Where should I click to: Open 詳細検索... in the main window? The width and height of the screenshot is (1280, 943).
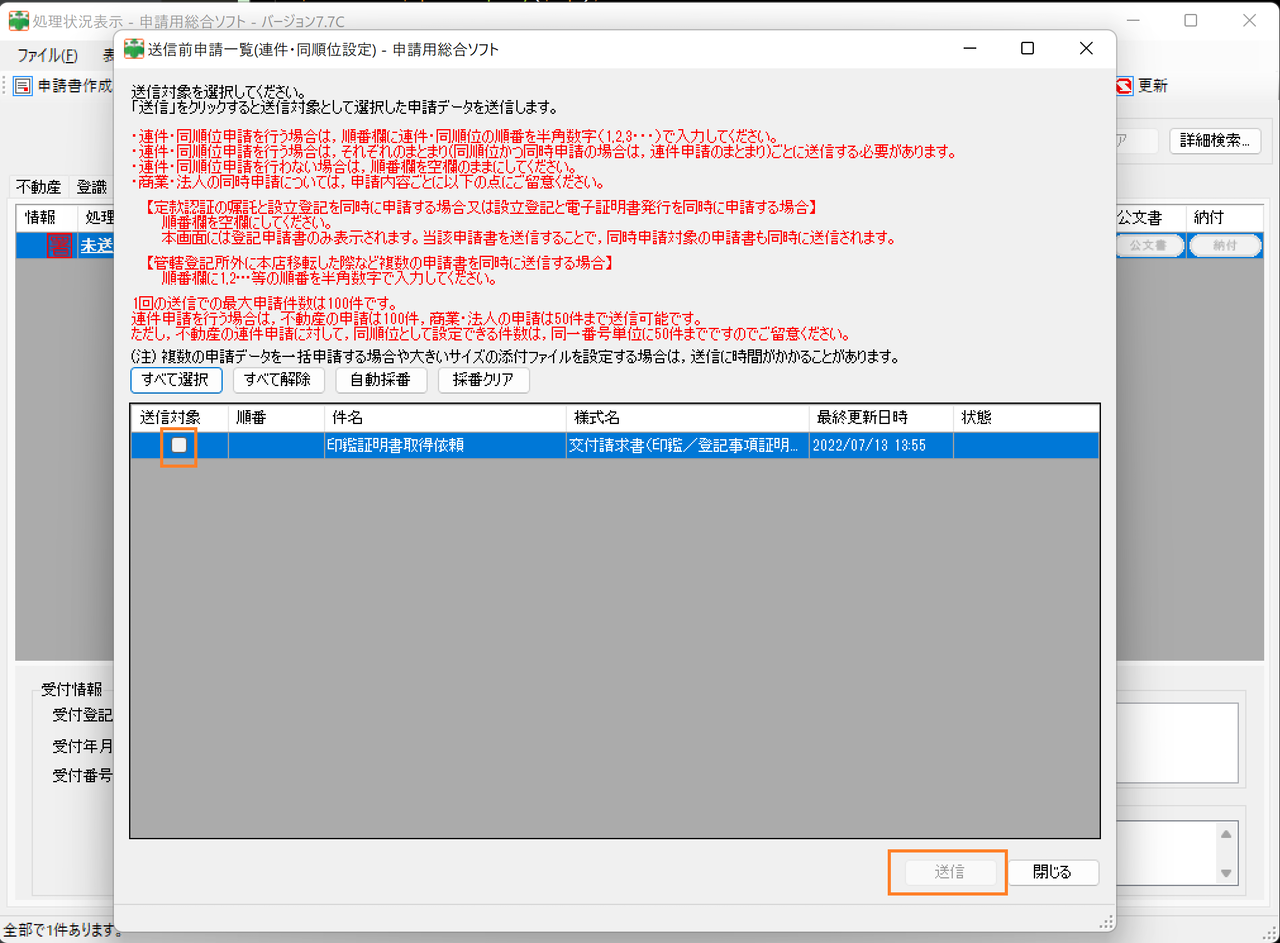pyautogui.click(x=1214, y=141)
